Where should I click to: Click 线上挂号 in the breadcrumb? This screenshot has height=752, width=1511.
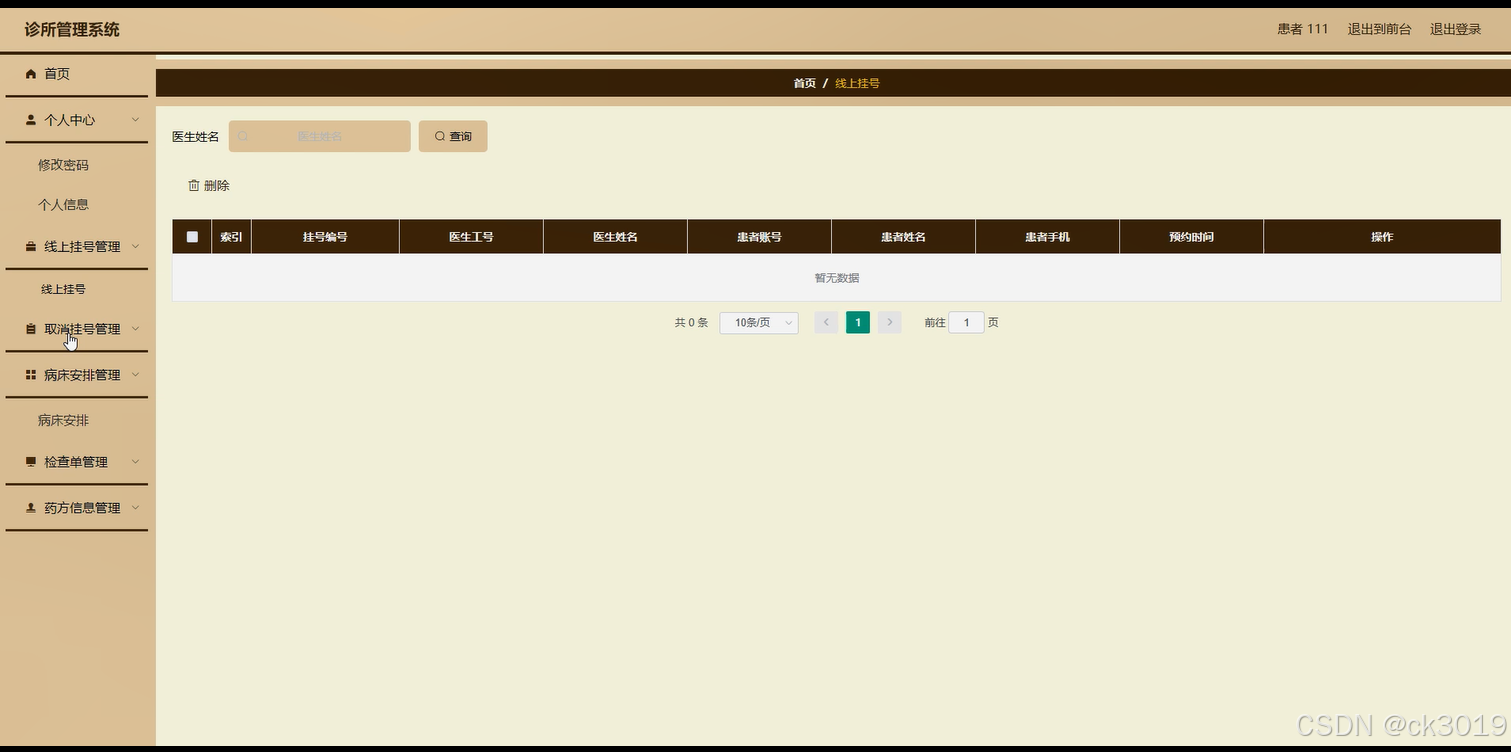coord(857,83)
